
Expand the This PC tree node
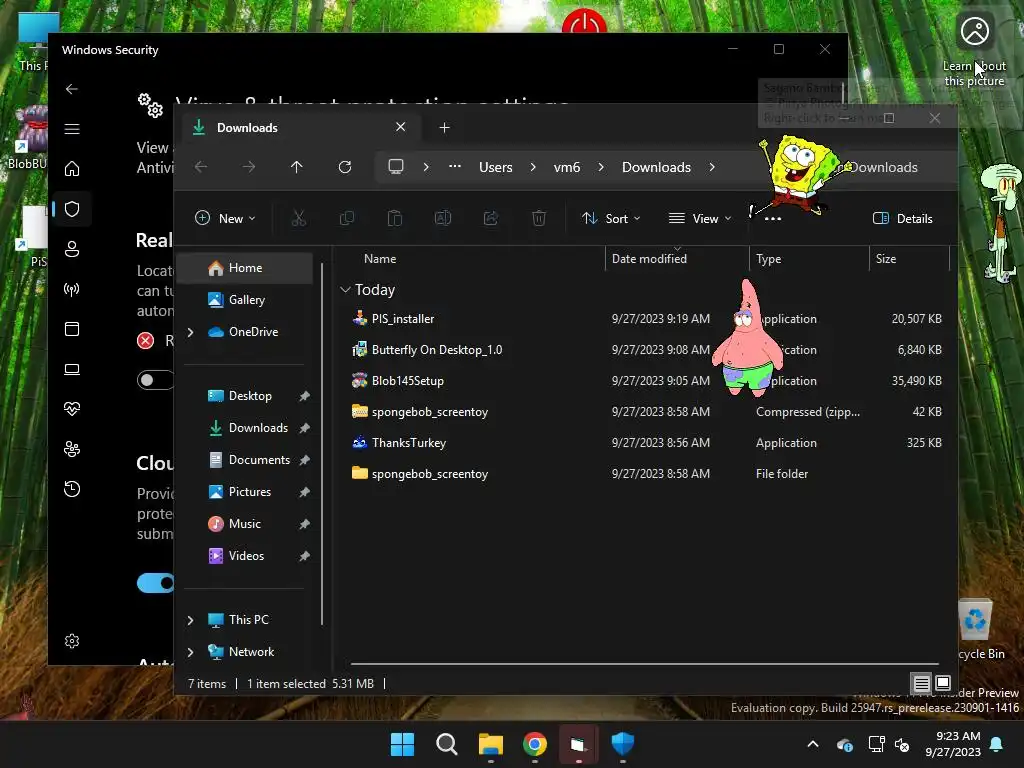pyautogui.click(x=191, y=620)
